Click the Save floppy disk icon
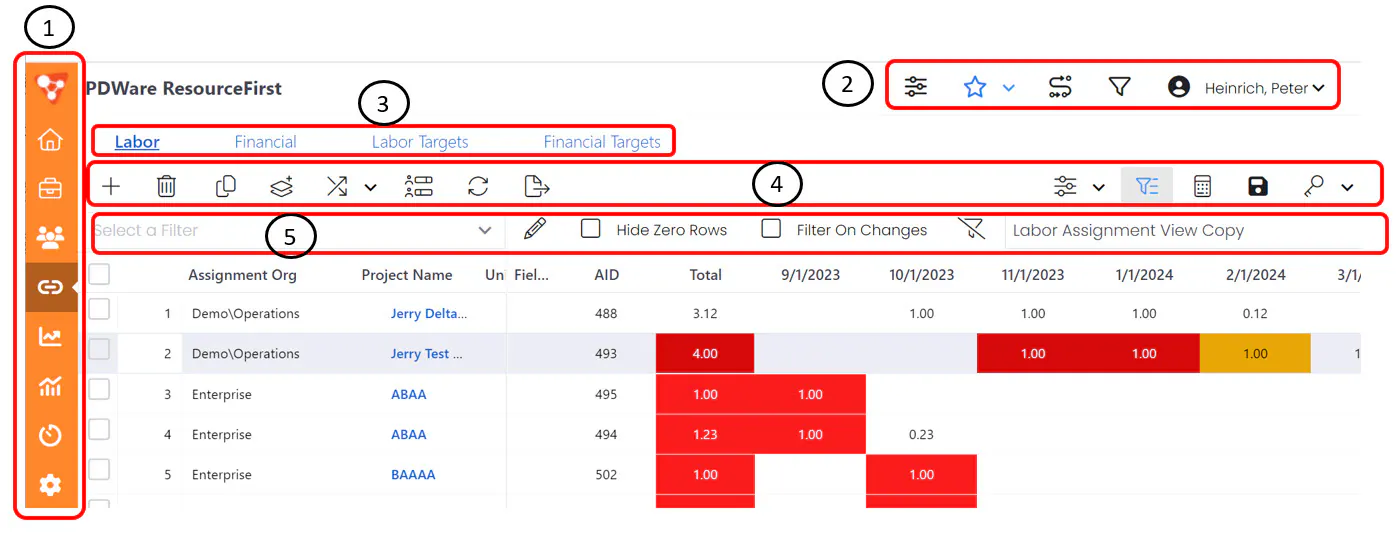 pyautogui.click(x=1258, y=186)
